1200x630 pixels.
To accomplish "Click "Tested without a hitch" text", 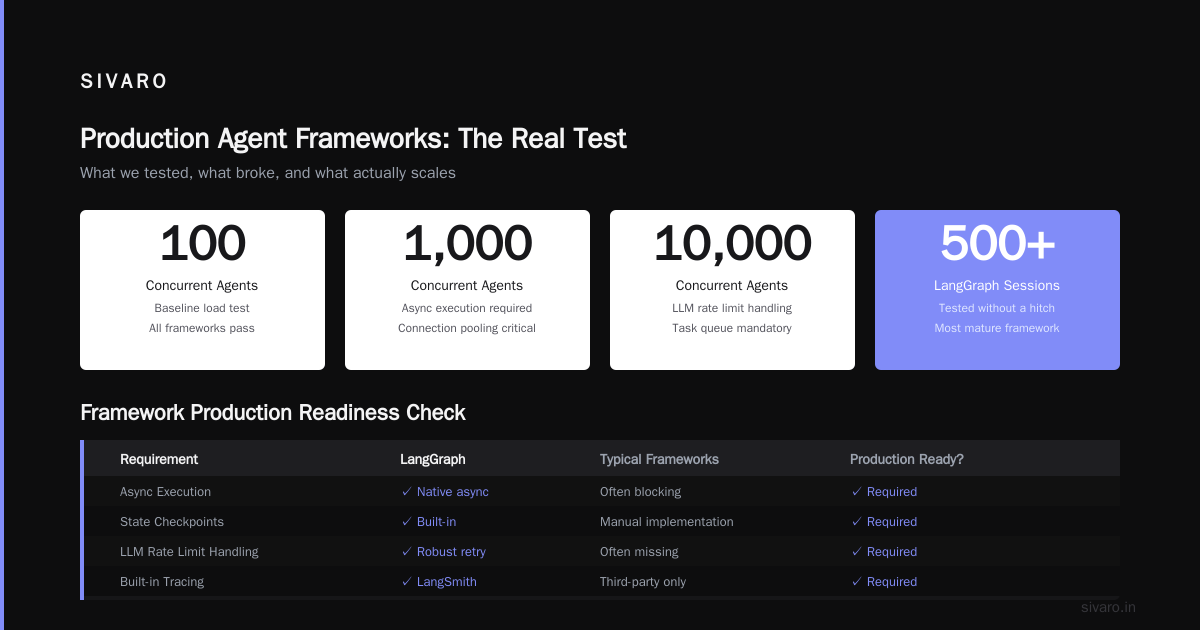I will 997,308.
